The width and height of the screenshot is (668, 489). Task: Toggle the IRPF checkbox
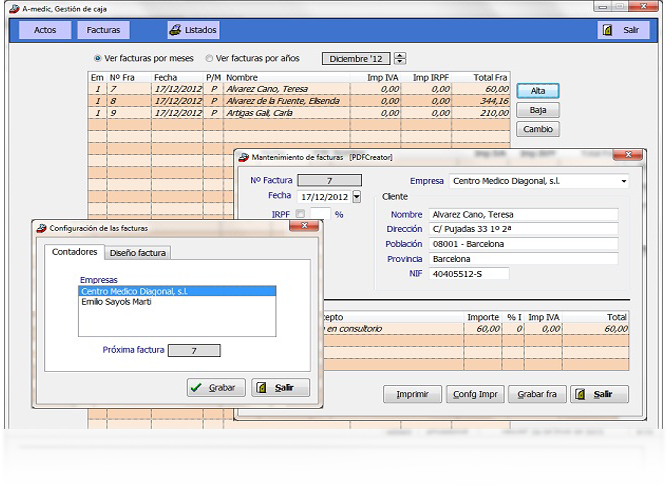pos(300,214)
